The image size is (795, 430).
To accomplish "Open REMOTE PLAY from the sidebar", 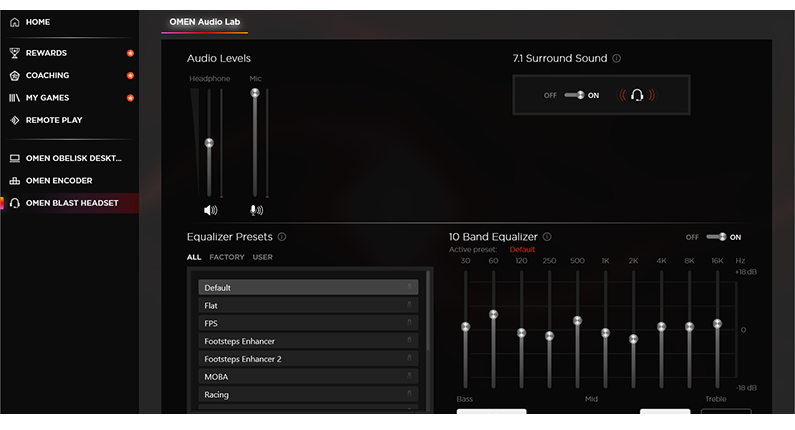I will click(x=54, y=120).
